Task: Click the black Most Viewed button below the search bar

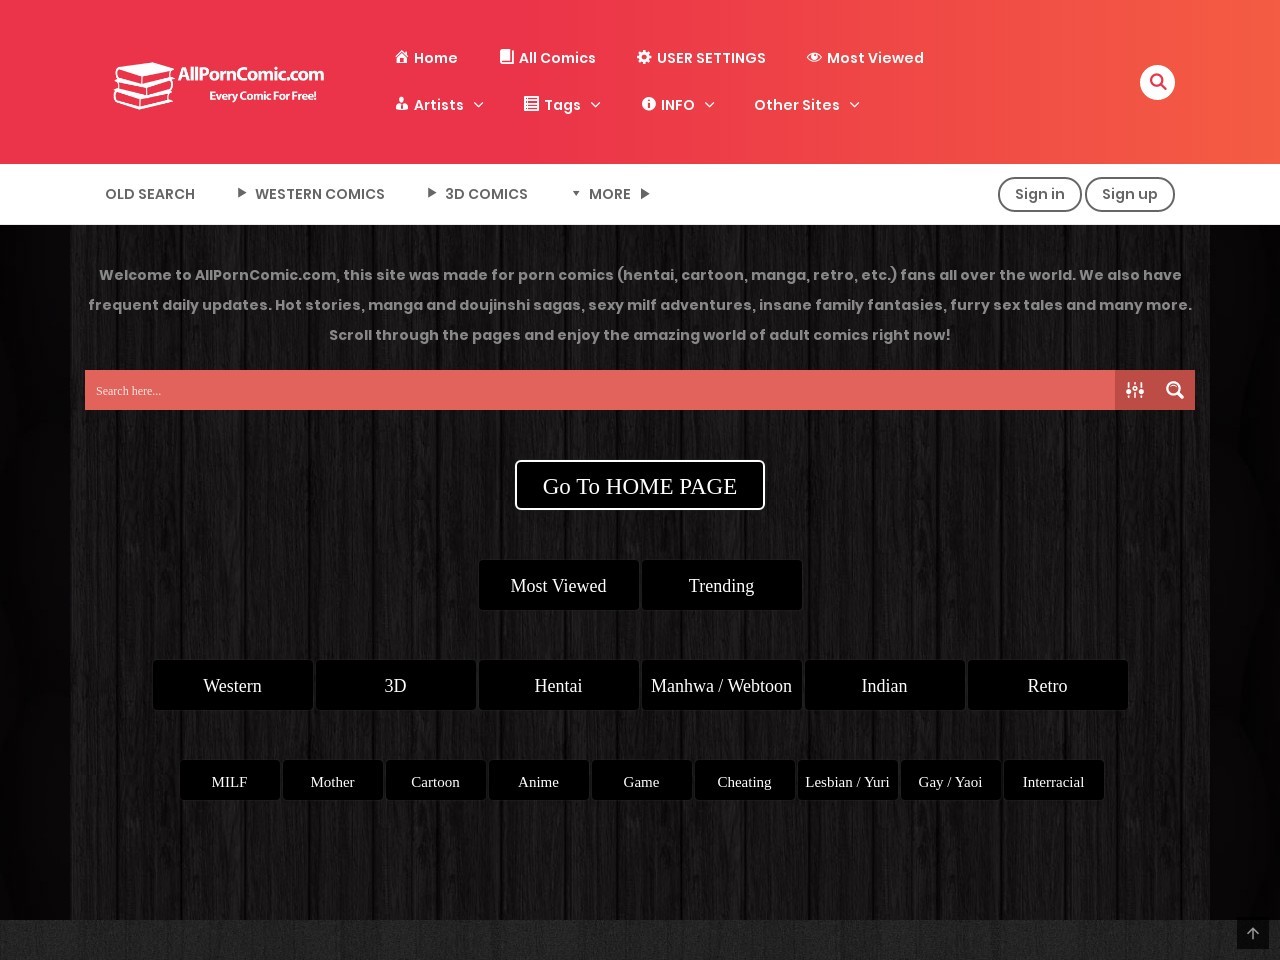Action: pos(558,585)
